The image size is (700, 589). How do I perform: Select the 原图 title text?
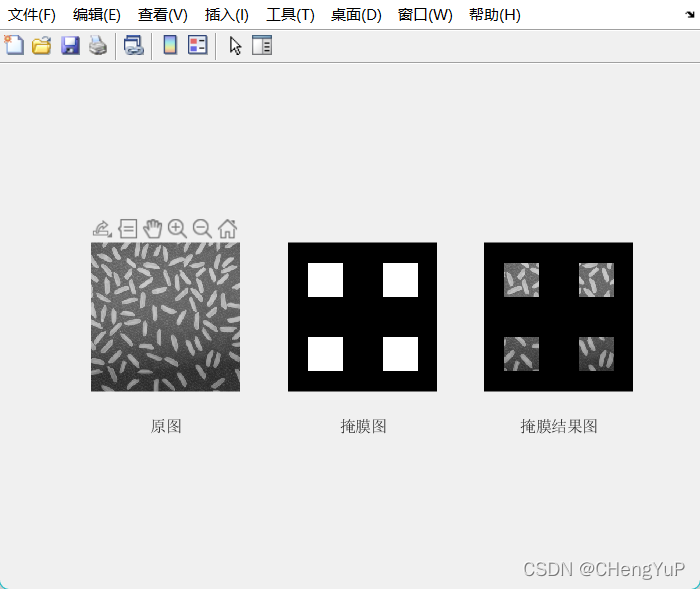pyautogui.click(x=166, y=426)
